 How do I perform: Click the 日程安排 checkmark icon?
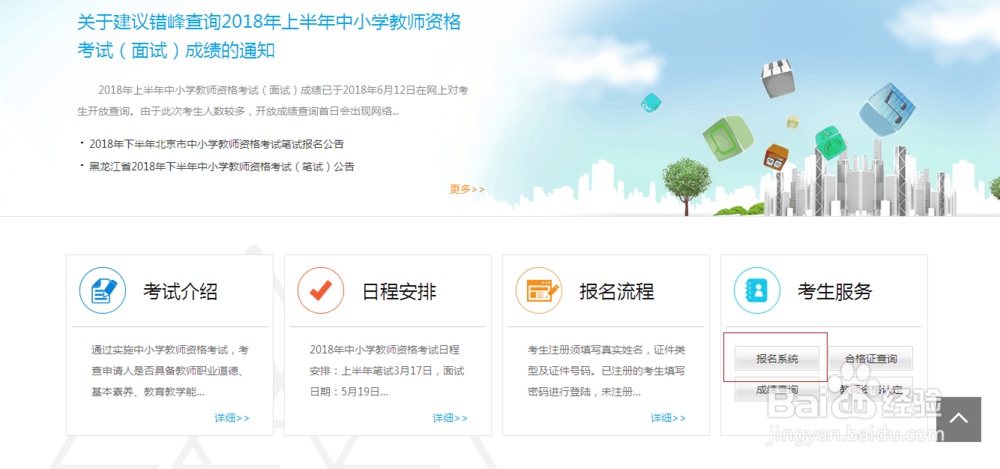(x=321, y=290)
